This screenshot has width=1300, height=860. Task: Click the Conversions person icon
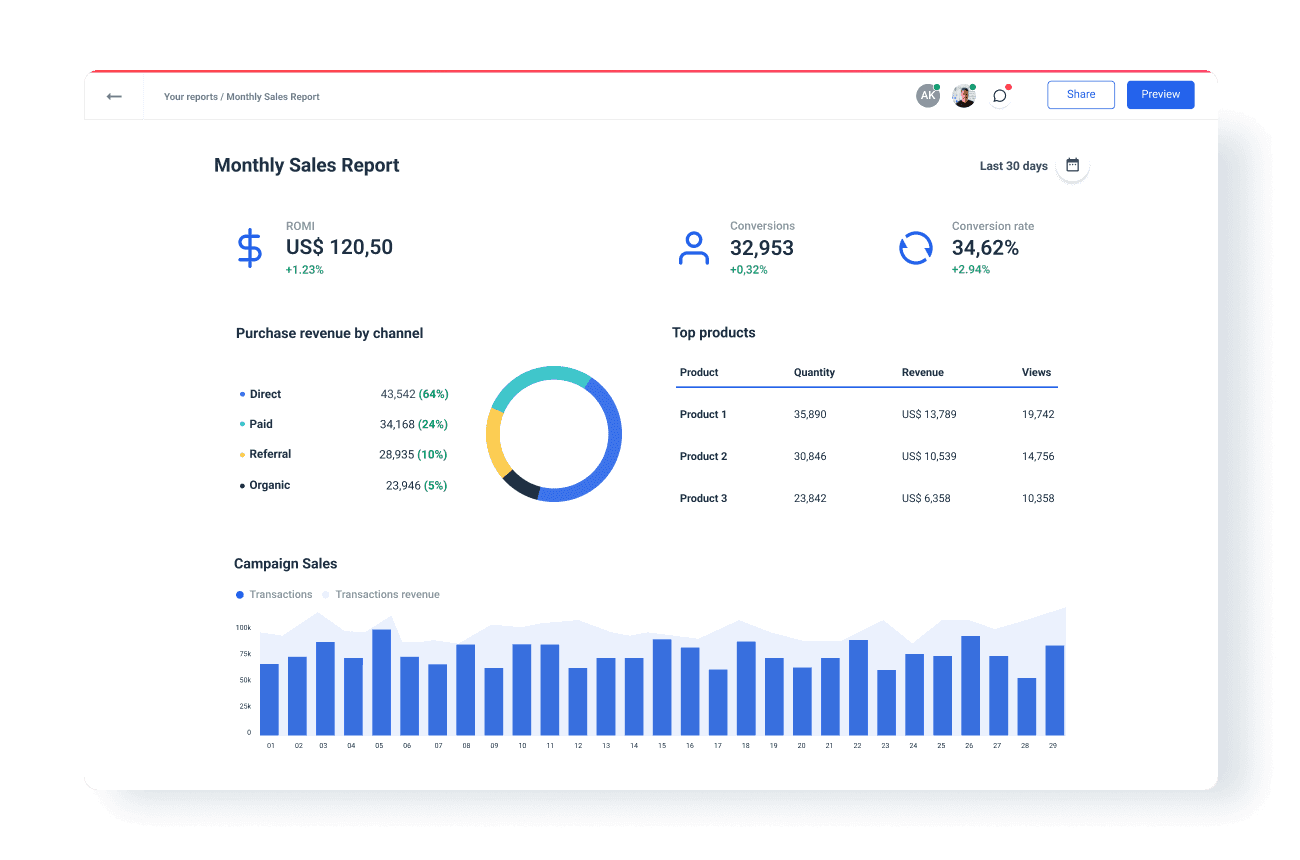[x=695, y=248]
